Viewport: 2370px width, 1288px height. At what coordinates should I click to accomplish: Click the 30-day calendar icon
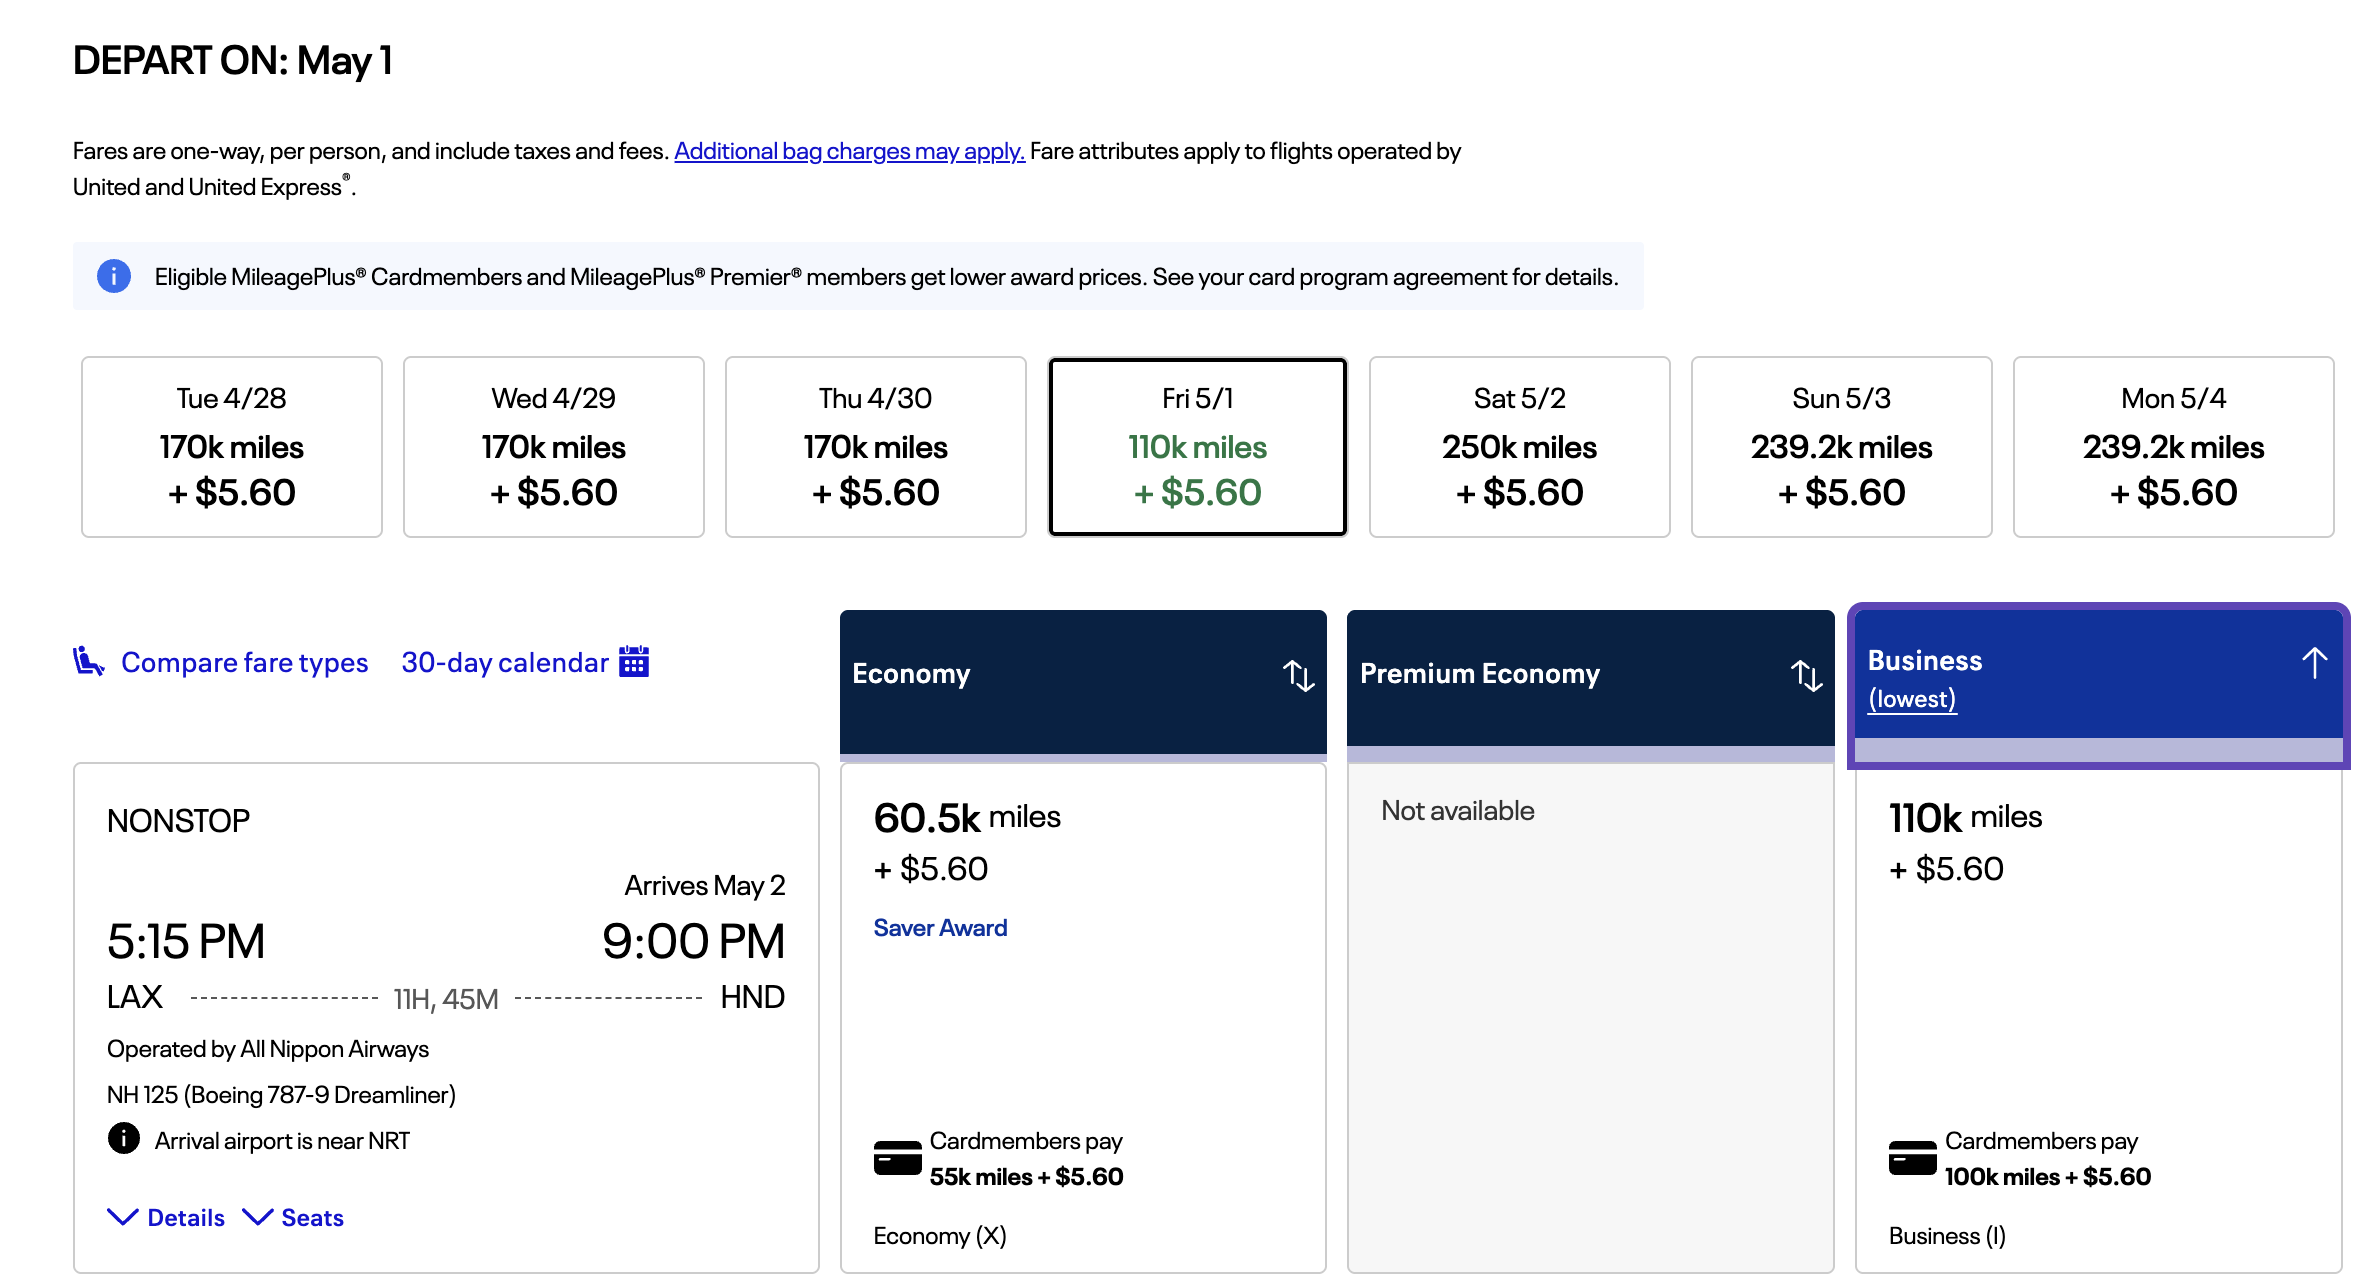(x=634, y=661)
